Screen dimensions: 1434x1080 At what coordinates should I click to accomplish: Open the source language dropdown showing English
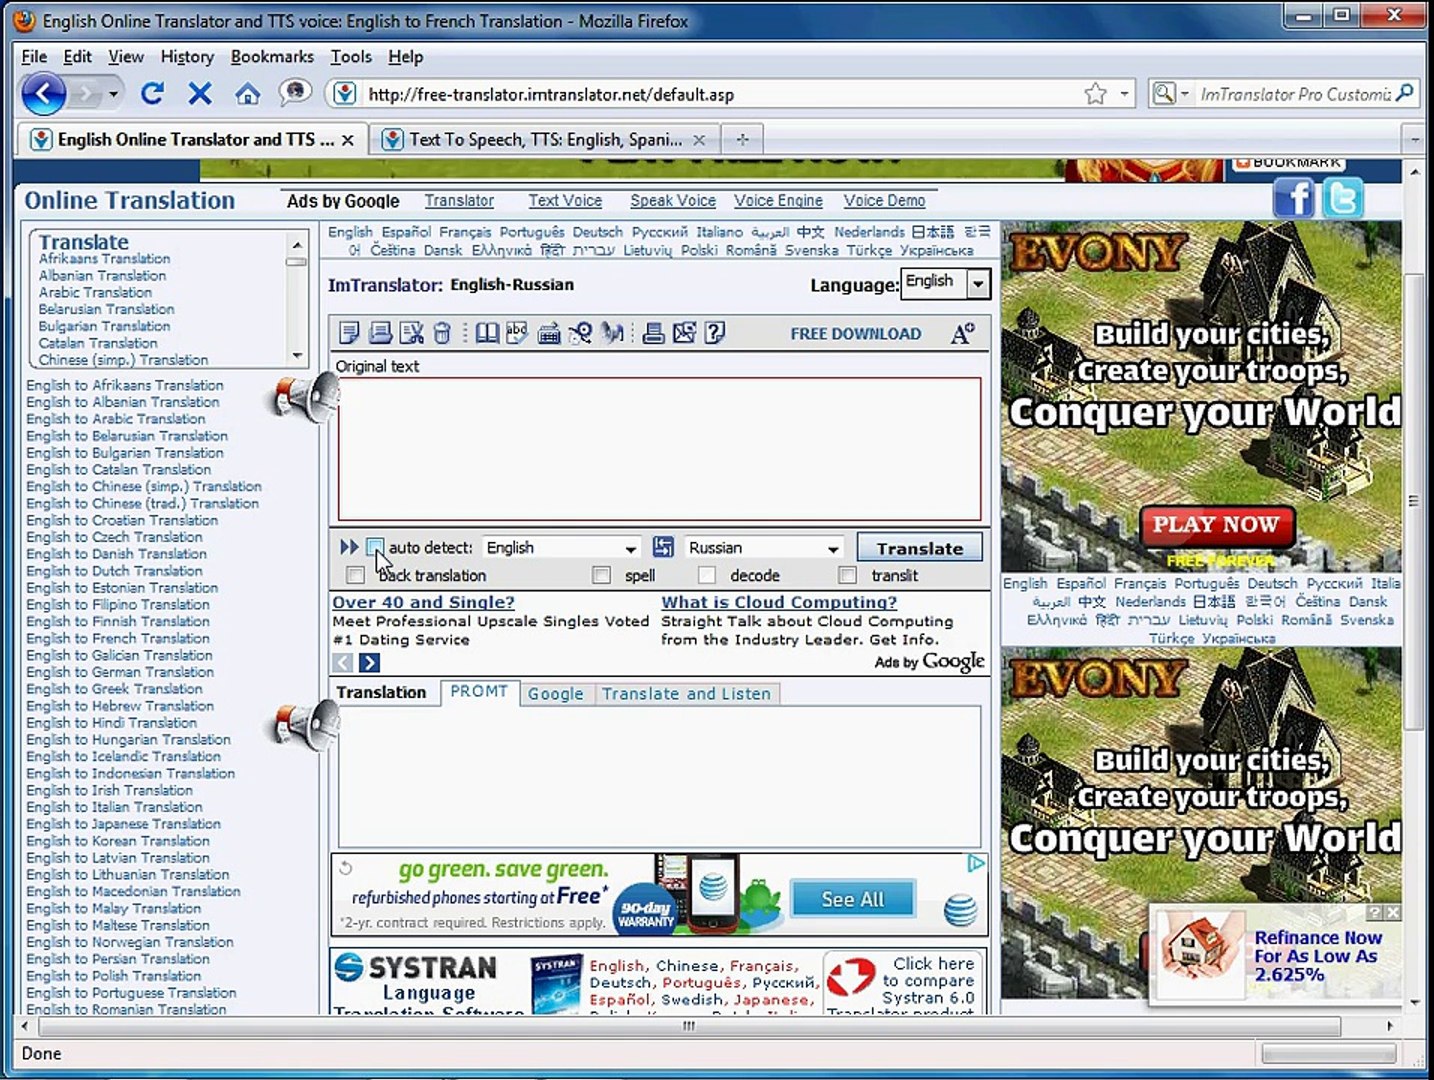click(x=561, y=548)
